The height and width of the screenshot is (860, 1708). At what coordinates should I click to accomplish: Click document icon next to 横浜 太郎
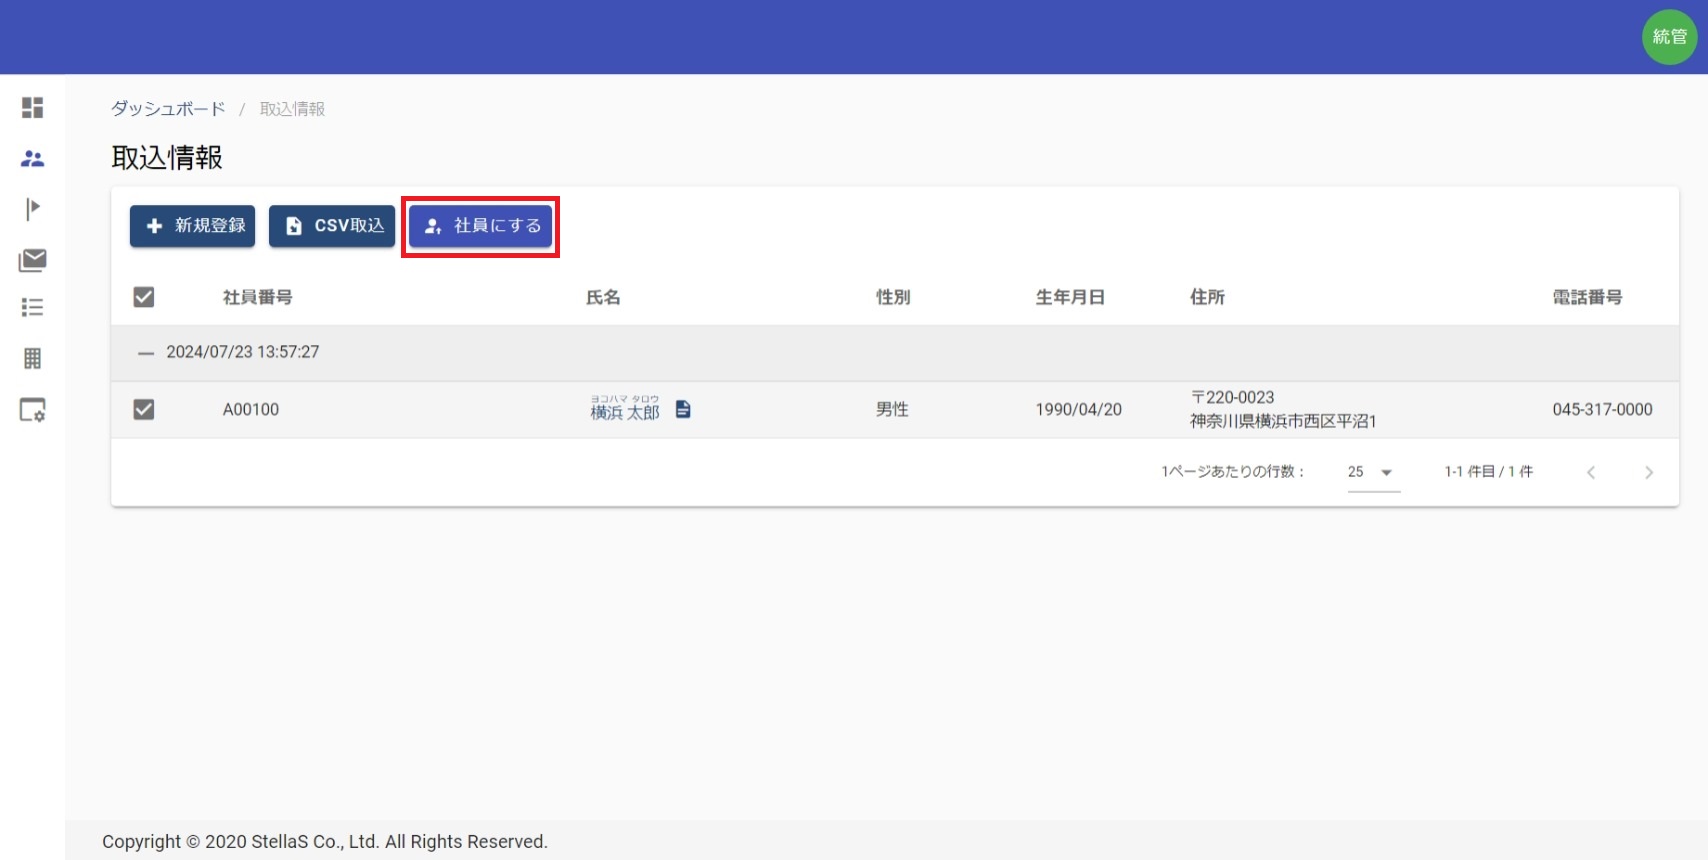click(683, 409)
